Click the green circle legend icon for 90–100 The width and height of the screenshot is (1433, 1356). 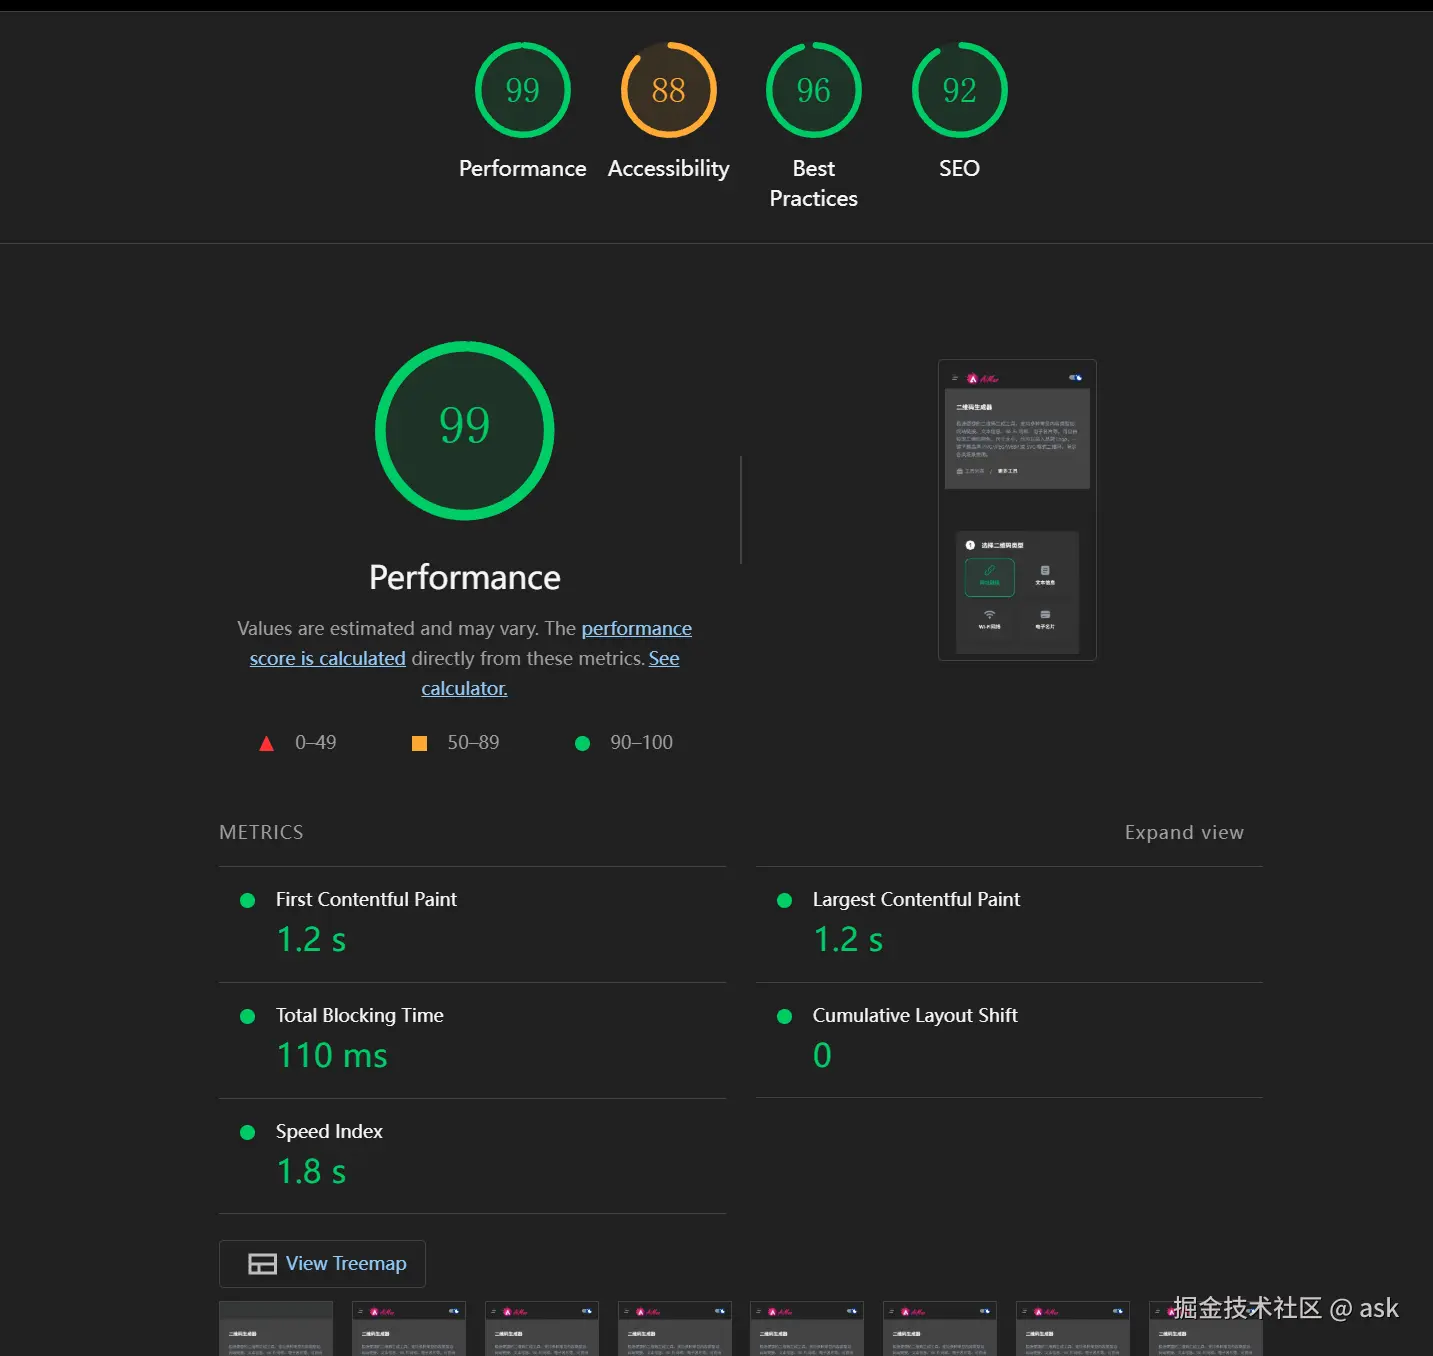coord(582,743)
